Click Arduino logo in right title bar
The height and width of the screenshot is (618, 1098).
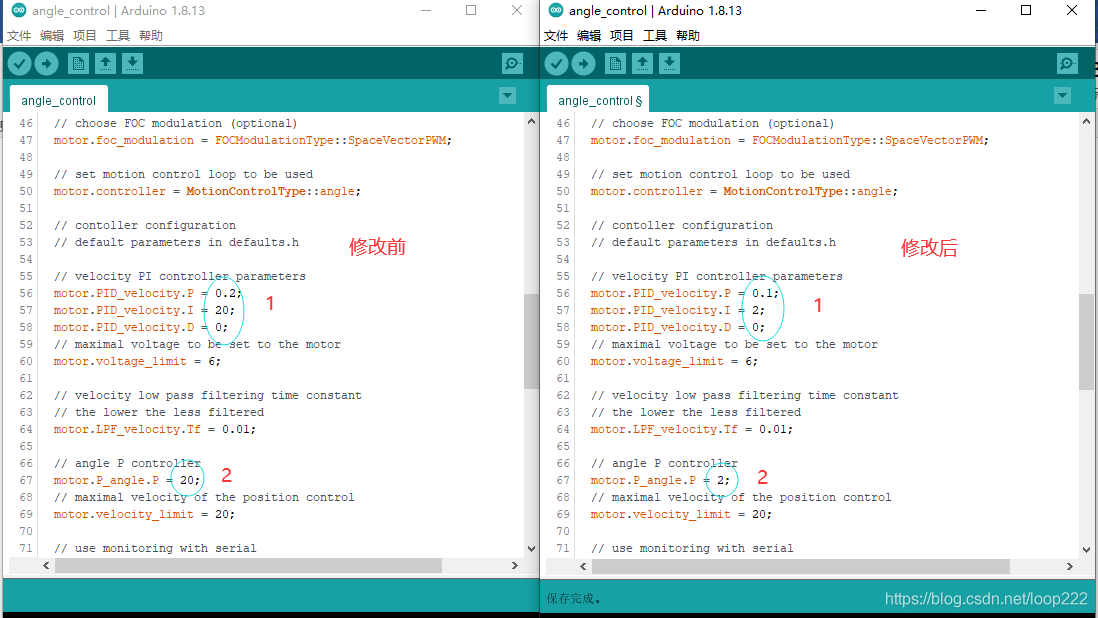tap(556, 10)
